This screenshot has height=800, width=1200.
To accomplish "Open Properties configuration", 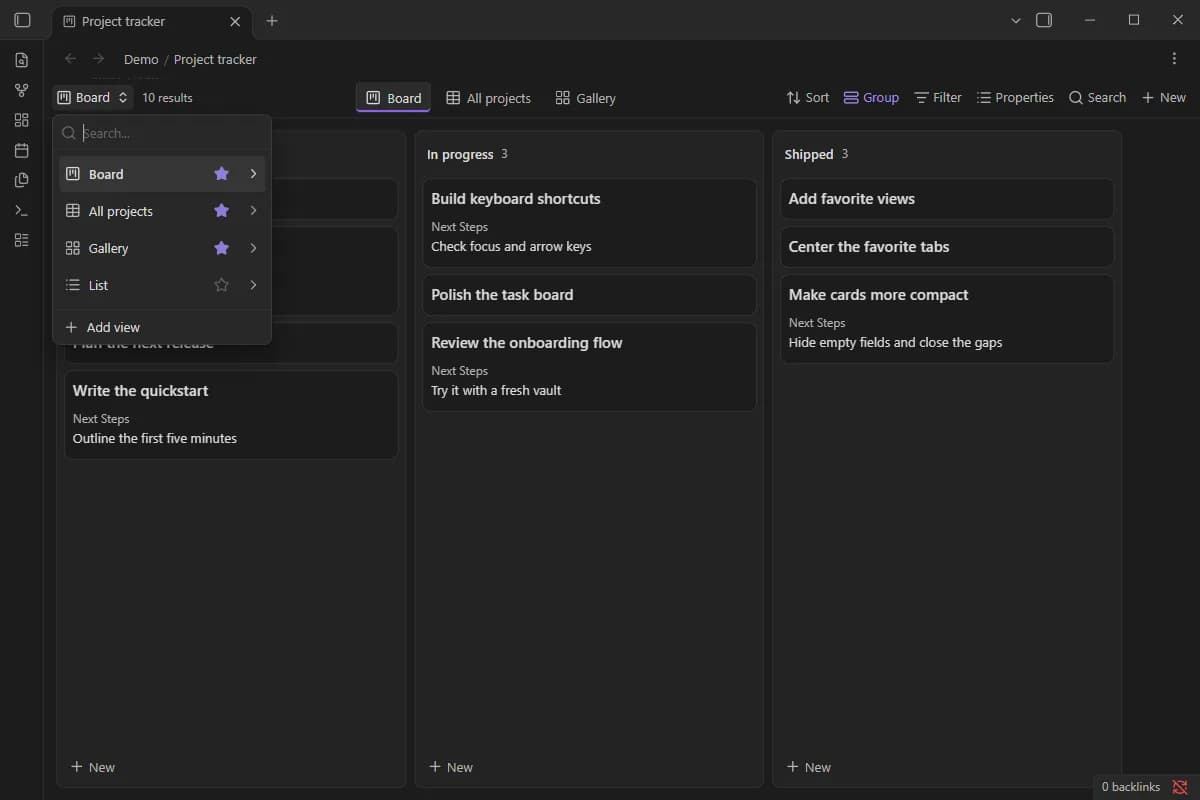I will (x=1015, y=97).
